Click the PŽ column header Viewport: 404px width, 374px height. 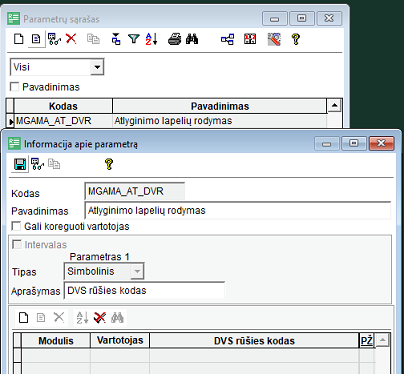(367, 341)
